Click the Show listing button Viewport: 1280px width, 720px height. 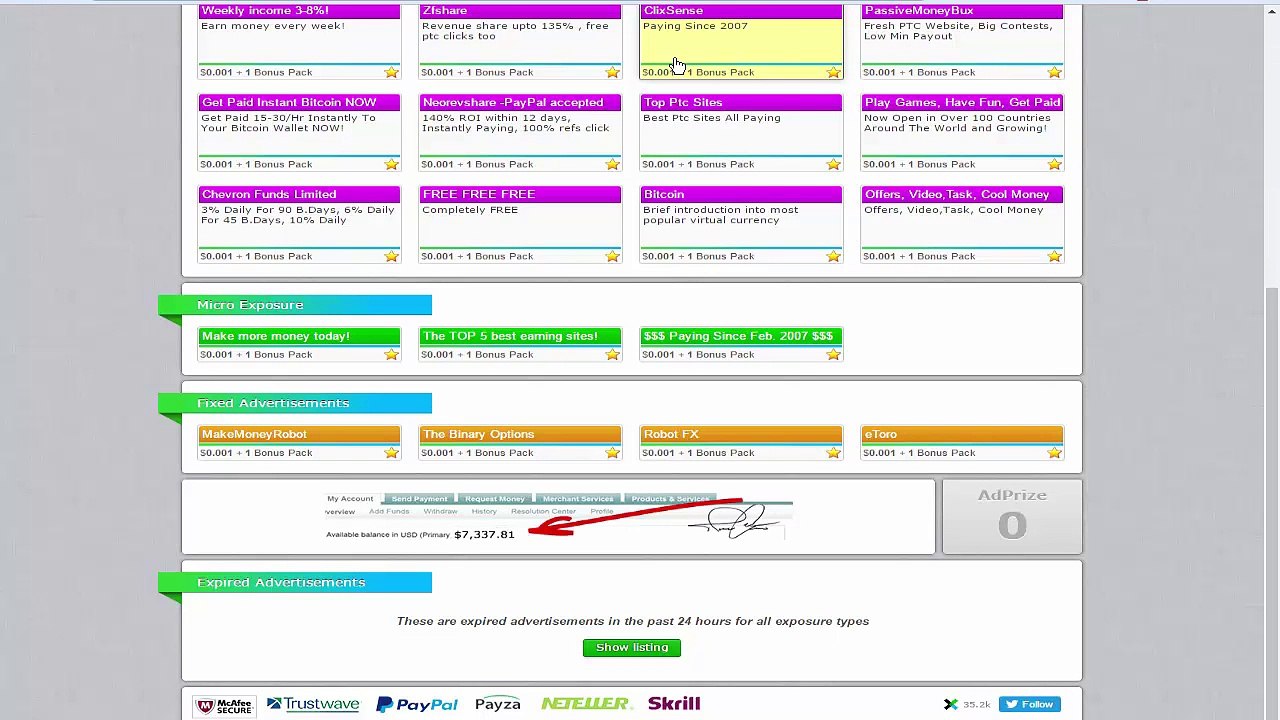[x=632, y=647]
